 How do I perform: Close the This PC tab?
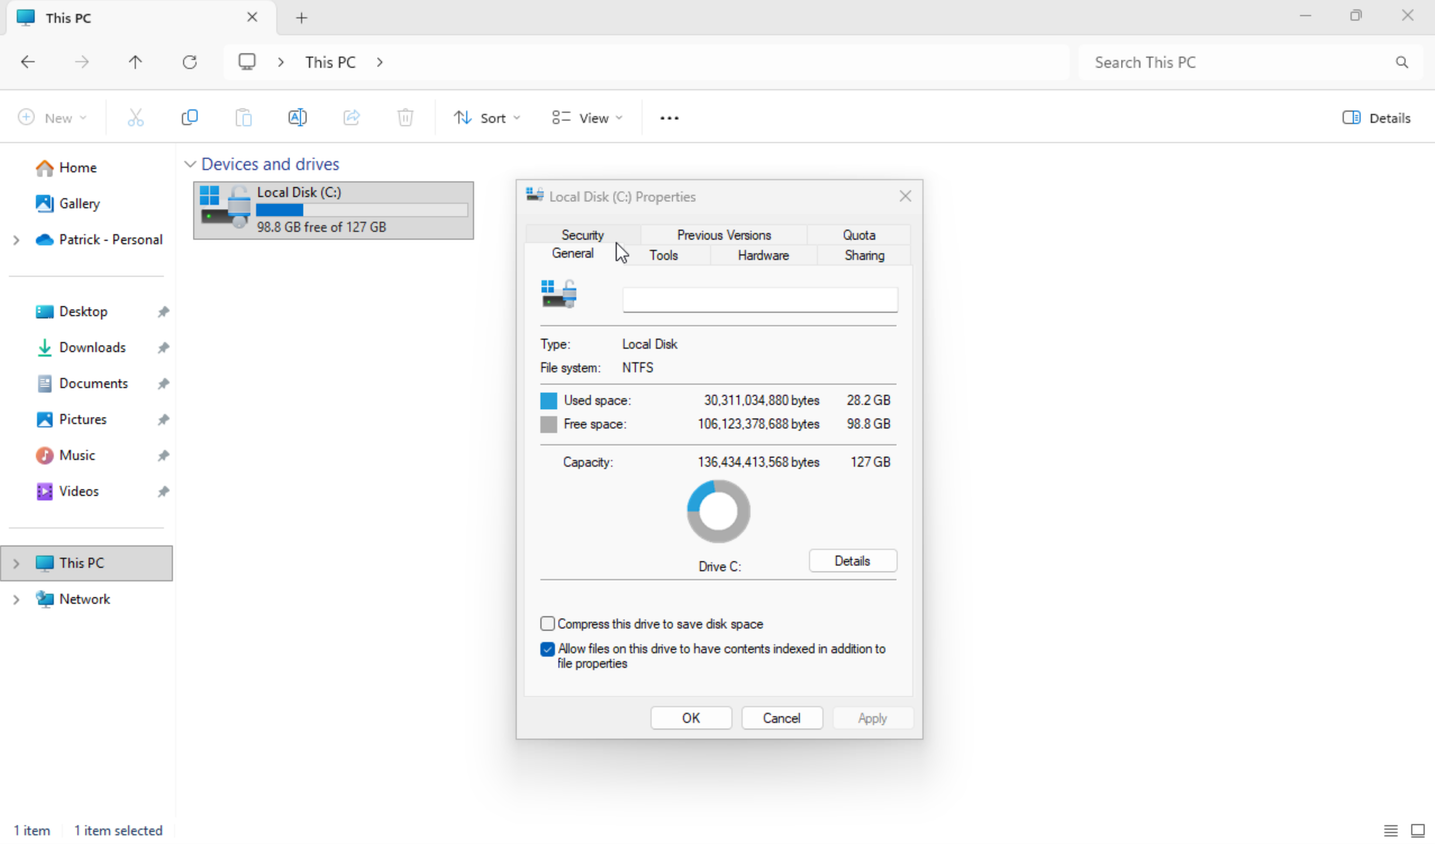252,17
